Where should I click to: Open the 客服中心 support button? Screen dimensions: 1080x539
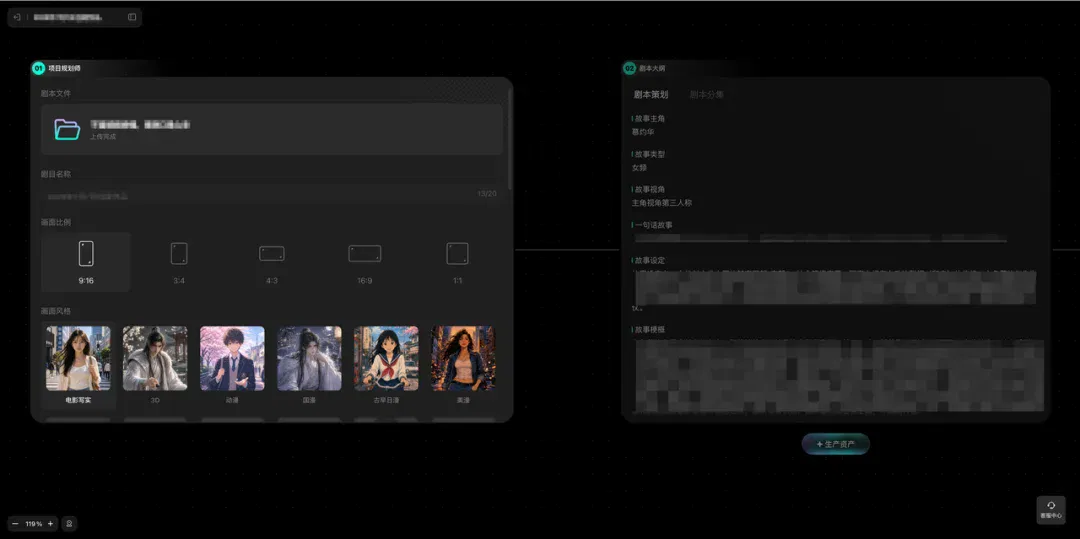click(1051, 510)
